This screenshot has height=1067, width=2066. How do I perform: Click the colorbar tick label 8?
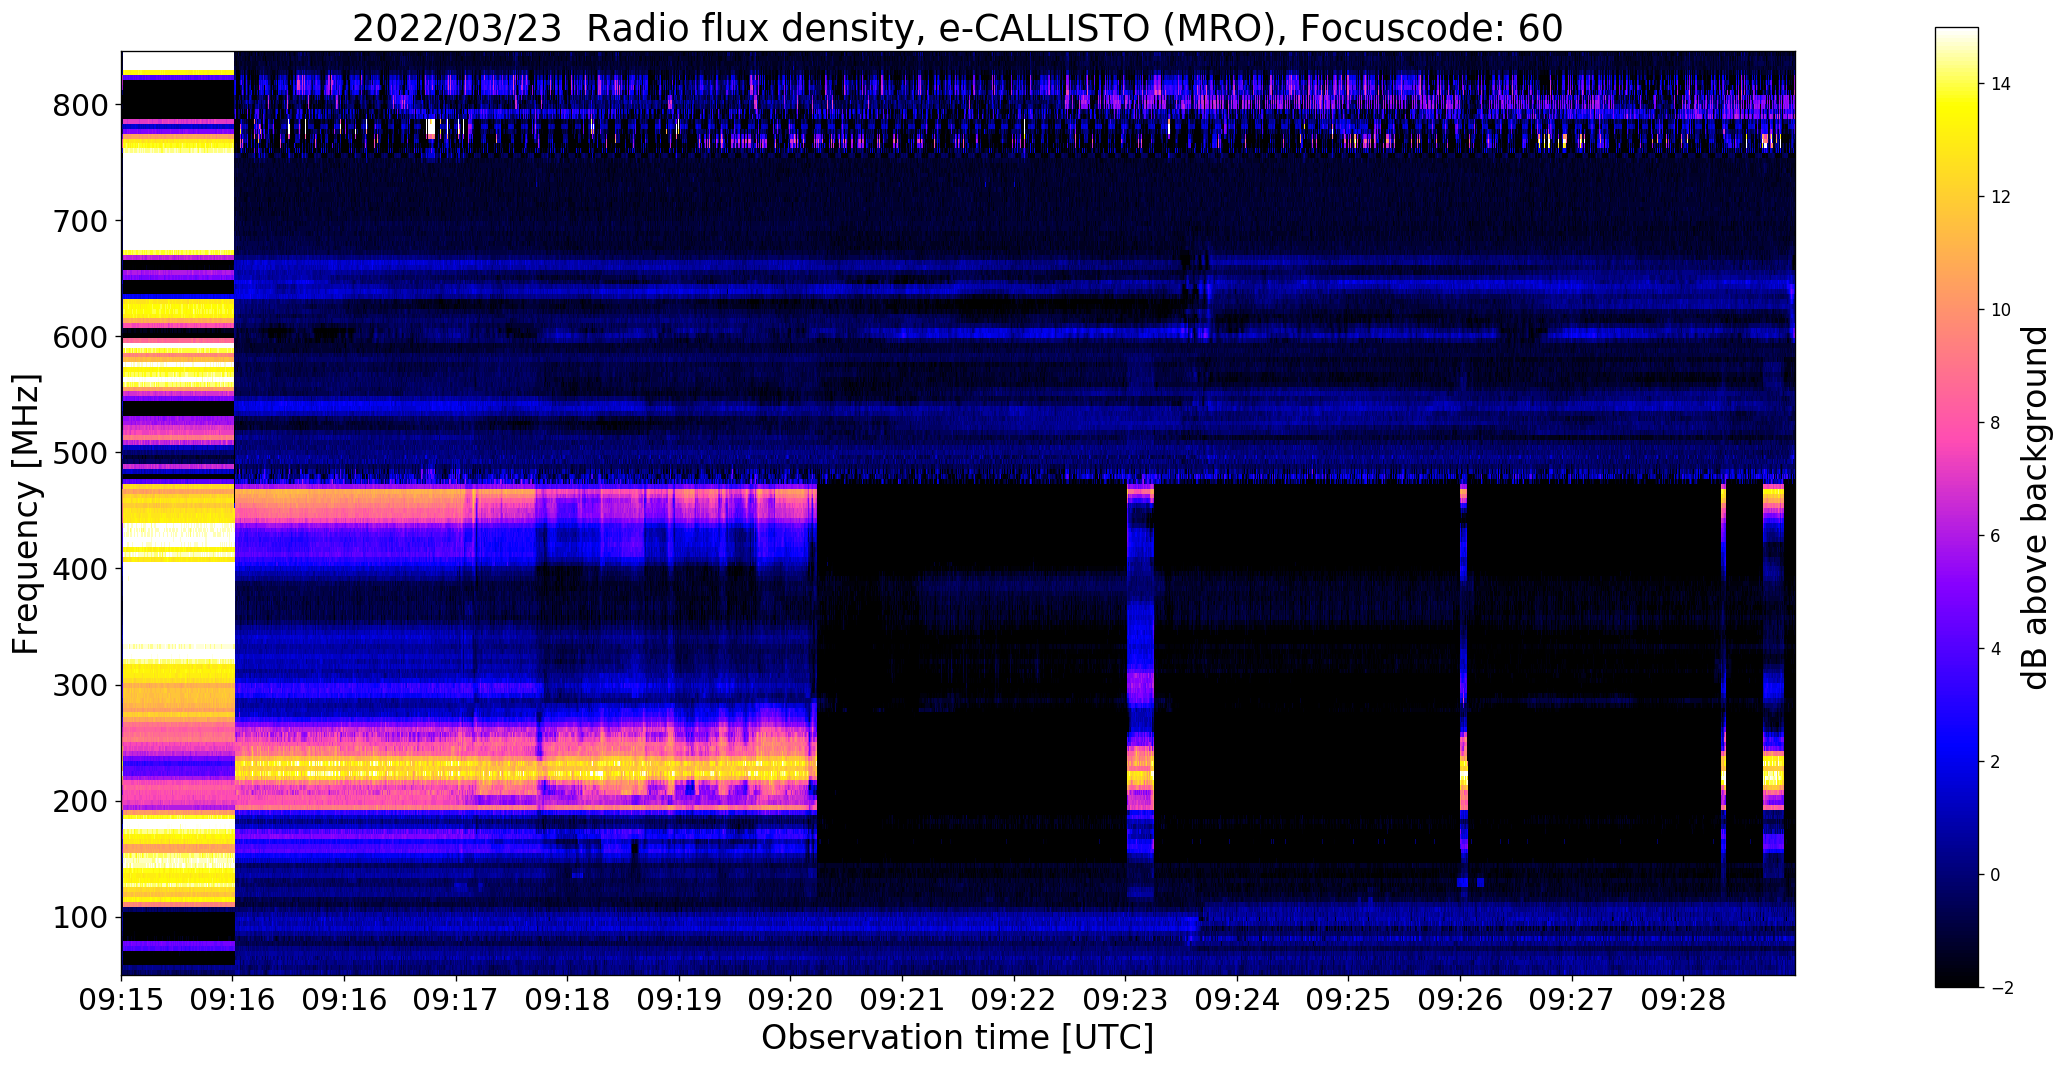coord(1995,423)
